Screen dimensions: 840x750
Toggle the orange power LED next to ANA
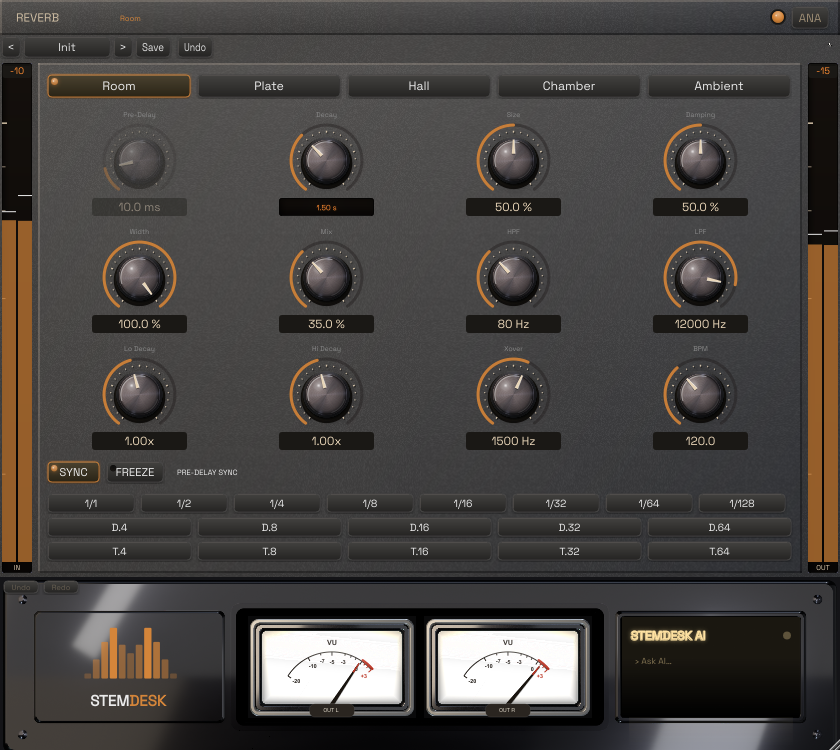(x=777, y=17)
